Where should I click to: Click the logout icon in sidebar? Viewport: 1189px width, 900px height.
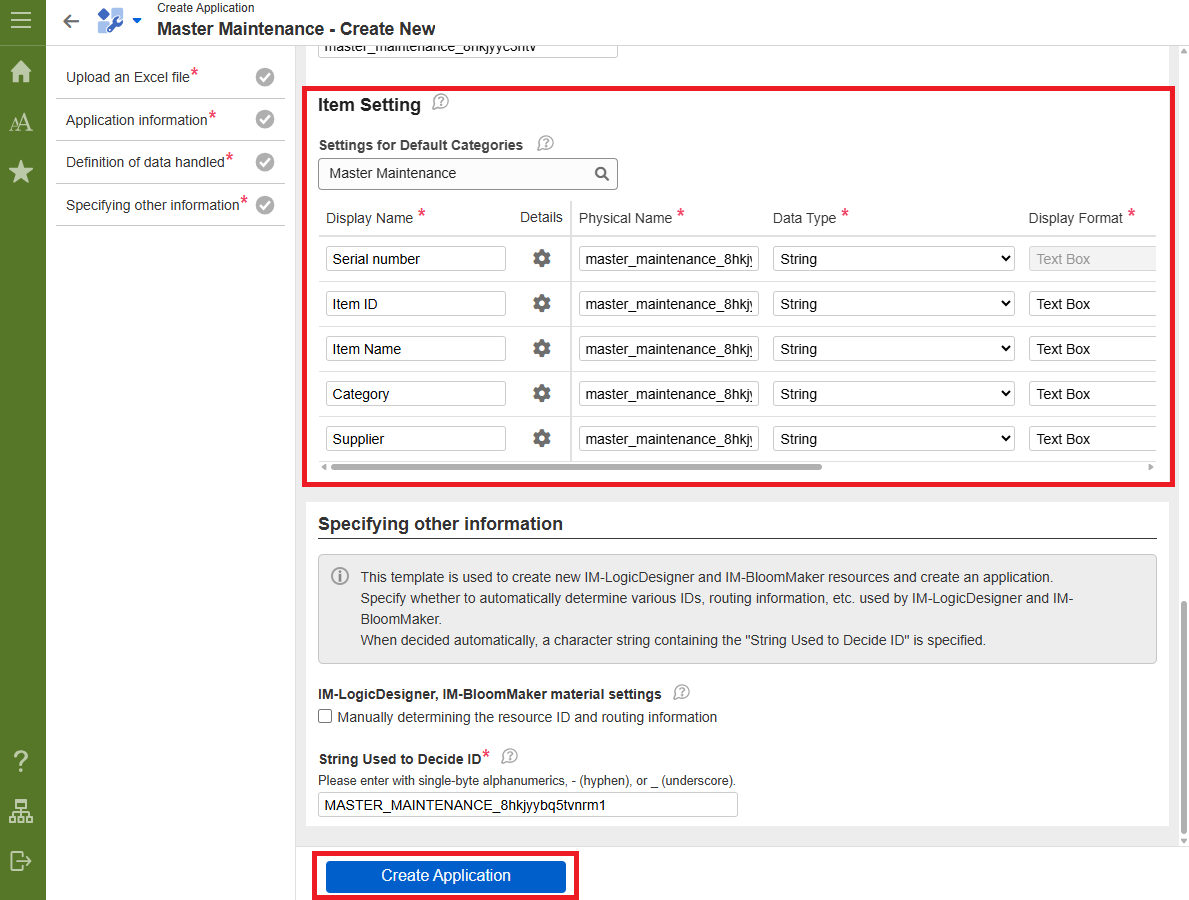[x=21, y=861]
